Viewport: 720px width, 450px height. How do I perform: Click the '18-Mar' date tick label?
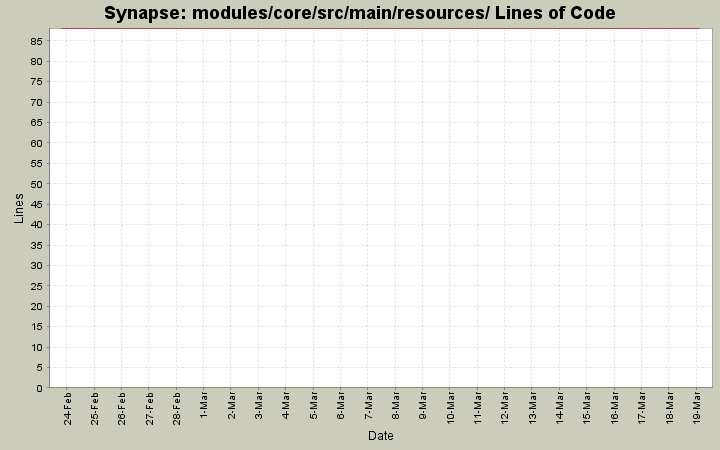tap(669, 408)
